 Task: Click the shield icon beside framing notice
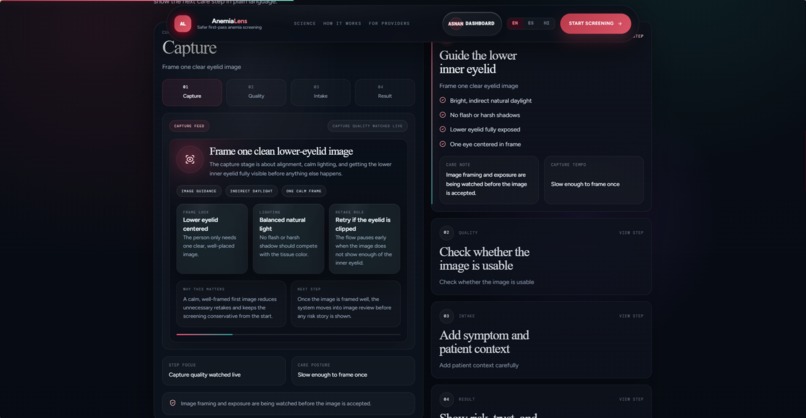[173, 403]
